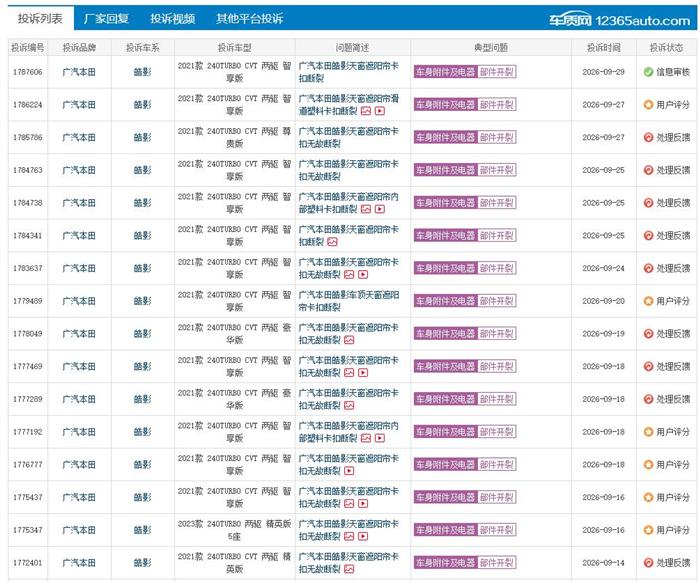Click 用户评分 status icon for complaint 1779489
Screen dimensions: 700x582
[x=648, y=301]
